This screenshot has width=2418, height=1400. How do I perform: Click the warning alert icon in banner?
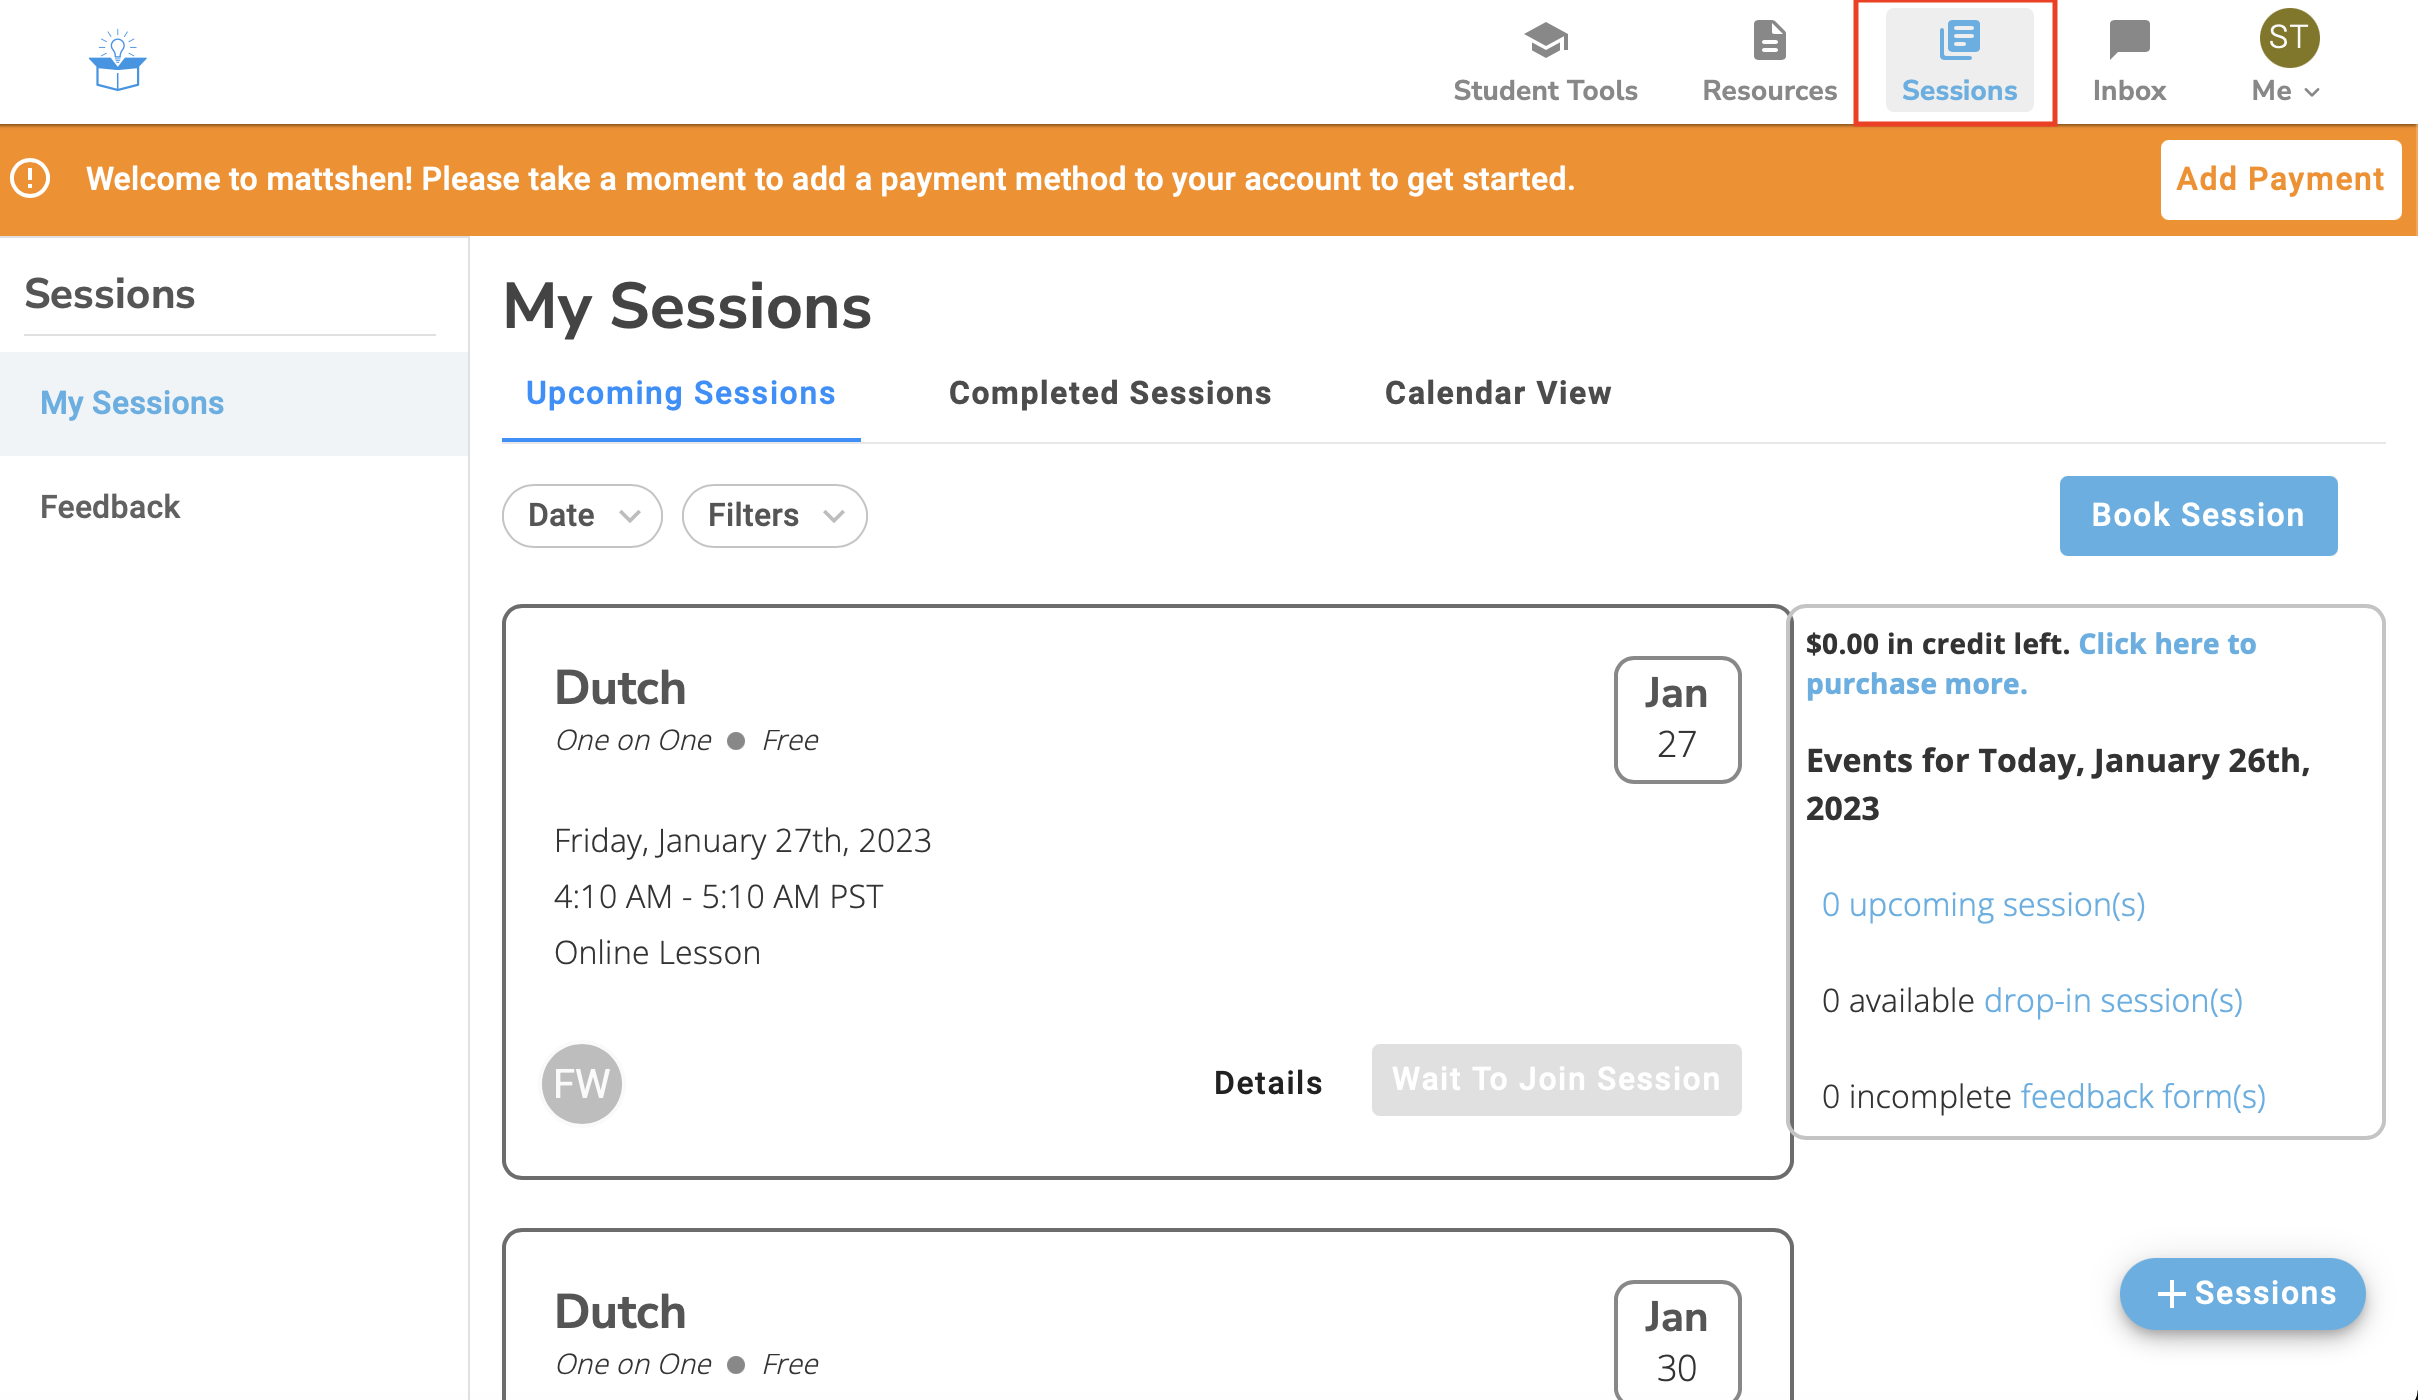[x=30, y=179]
